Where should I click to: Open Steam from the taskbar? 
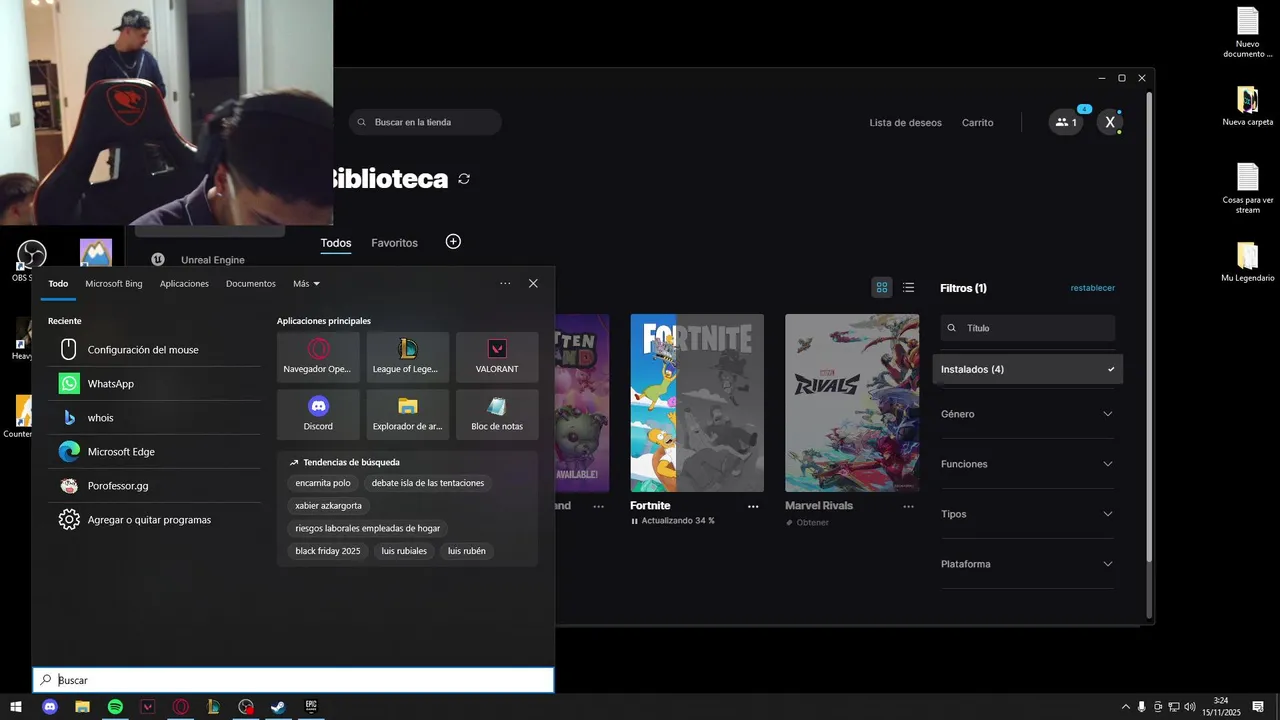(x=278, y=707)
